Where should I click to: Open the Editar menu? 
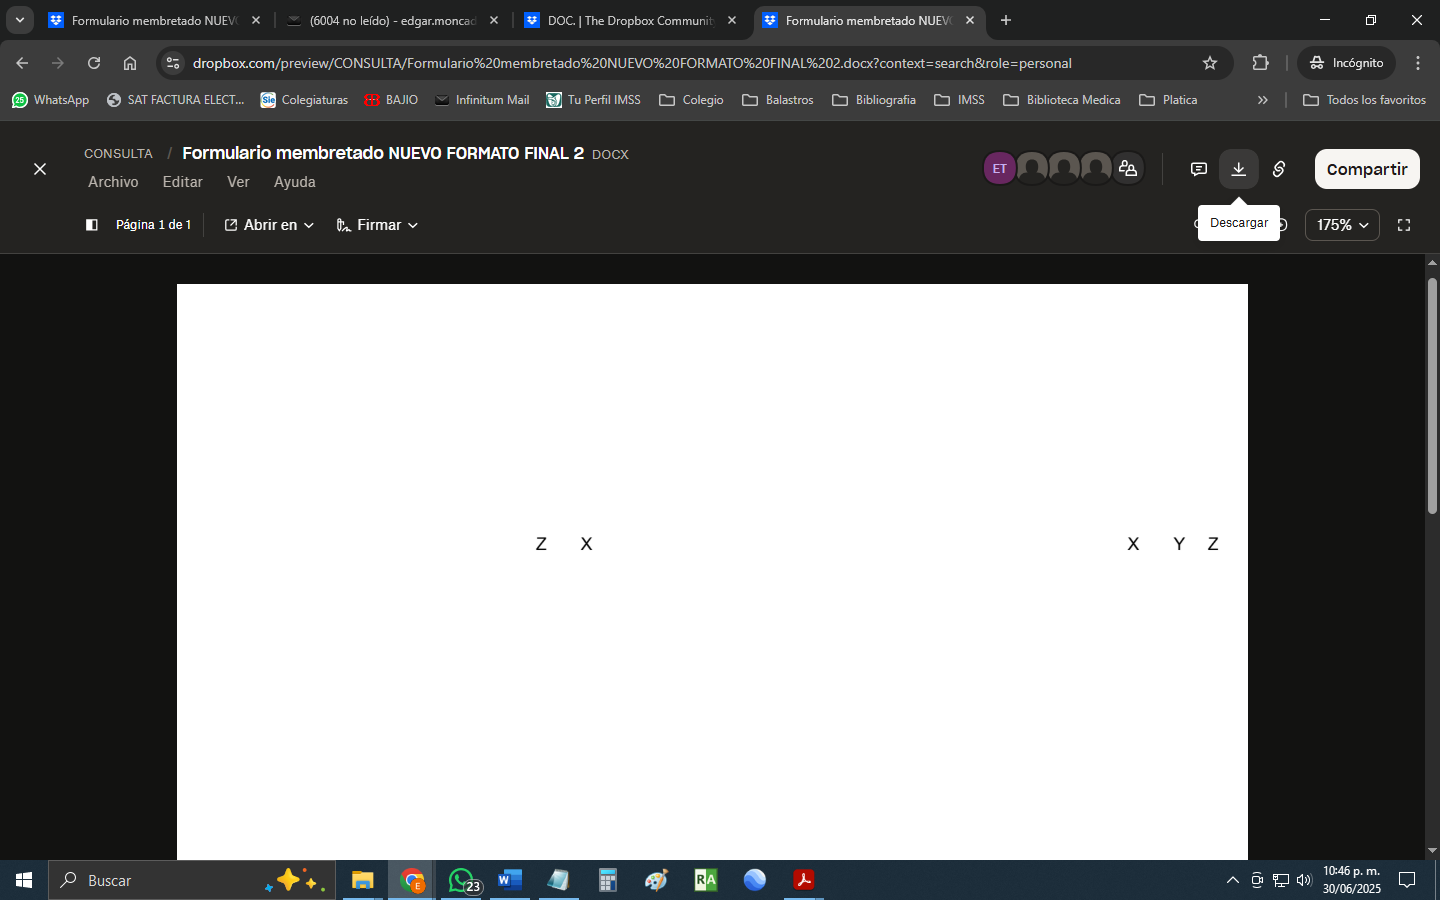pyautogui.click(x=182, y=182)
